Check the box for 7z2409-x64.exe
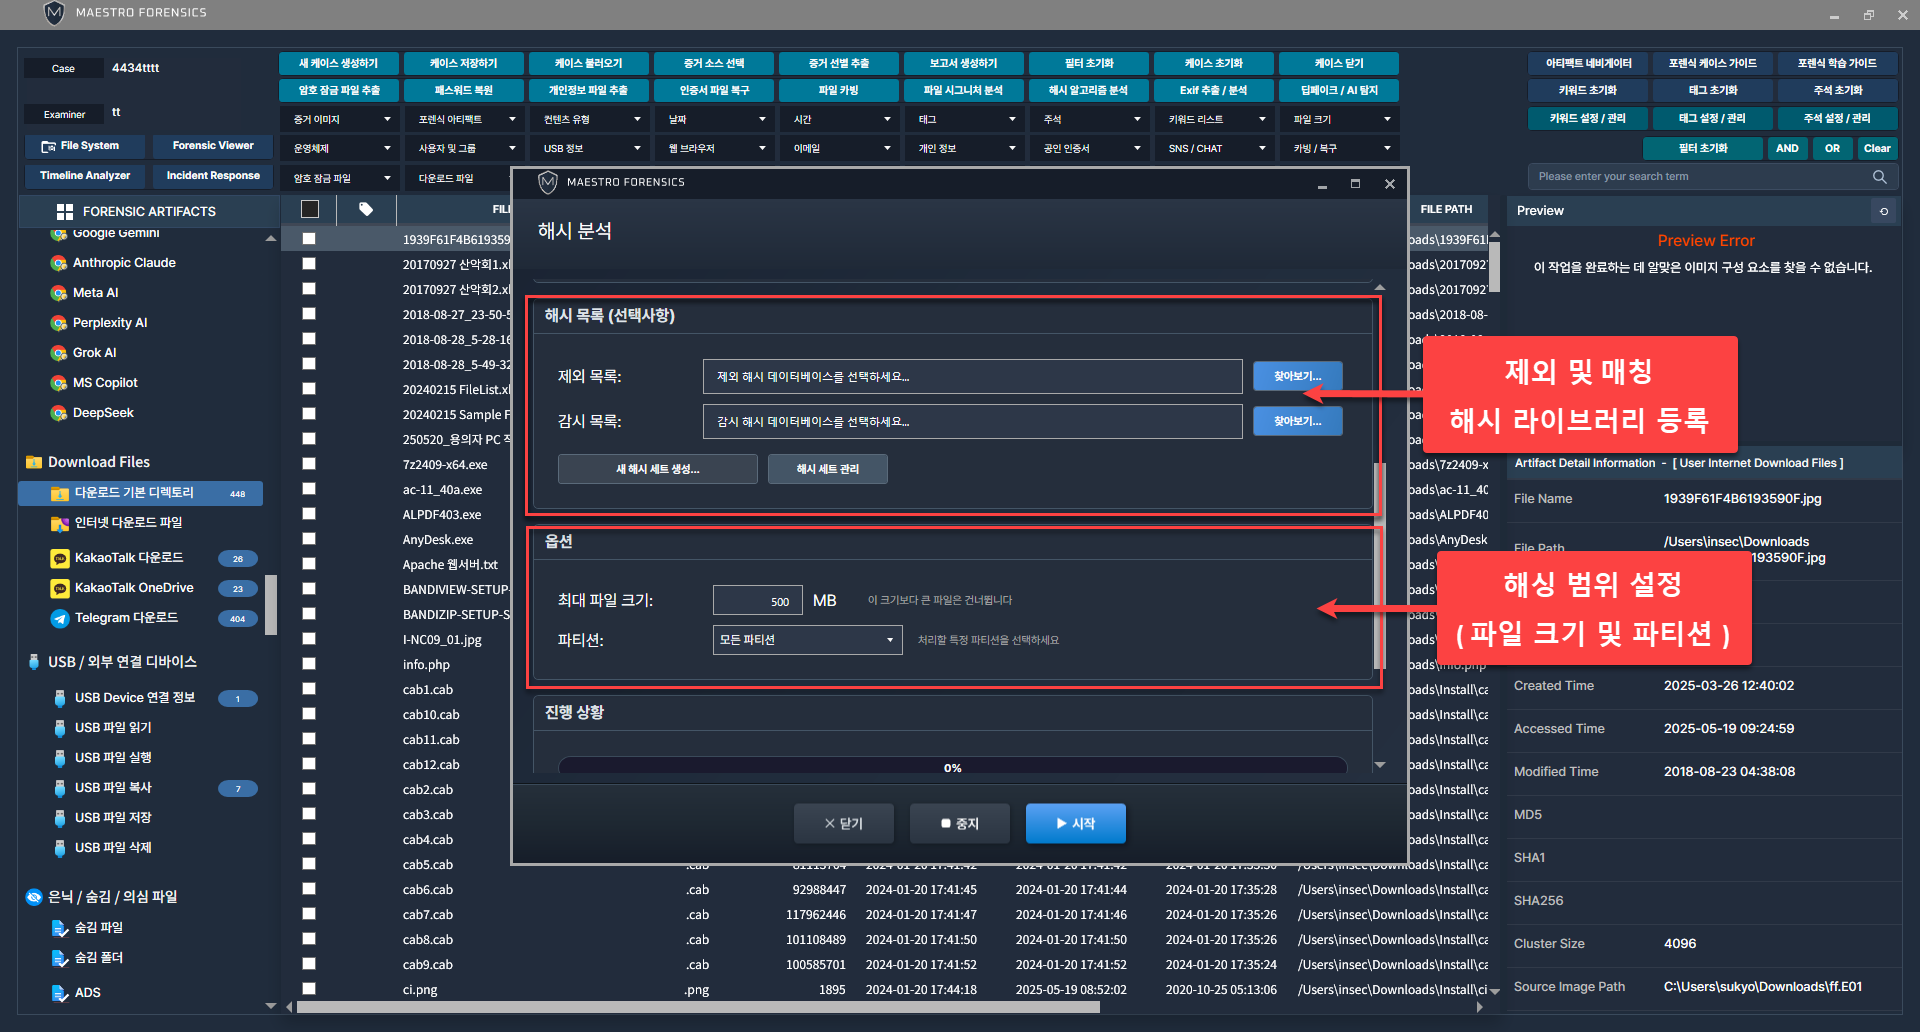The image size is (1920, 1032). pos(309,464)
